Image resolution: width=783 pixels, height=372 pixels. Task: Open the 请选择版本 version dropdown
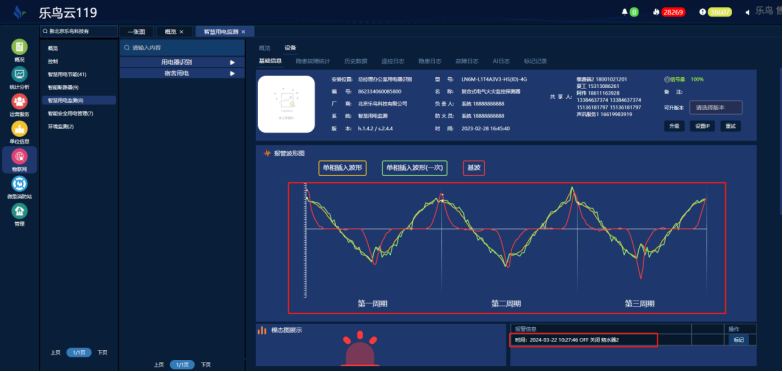tap(716, 107)
